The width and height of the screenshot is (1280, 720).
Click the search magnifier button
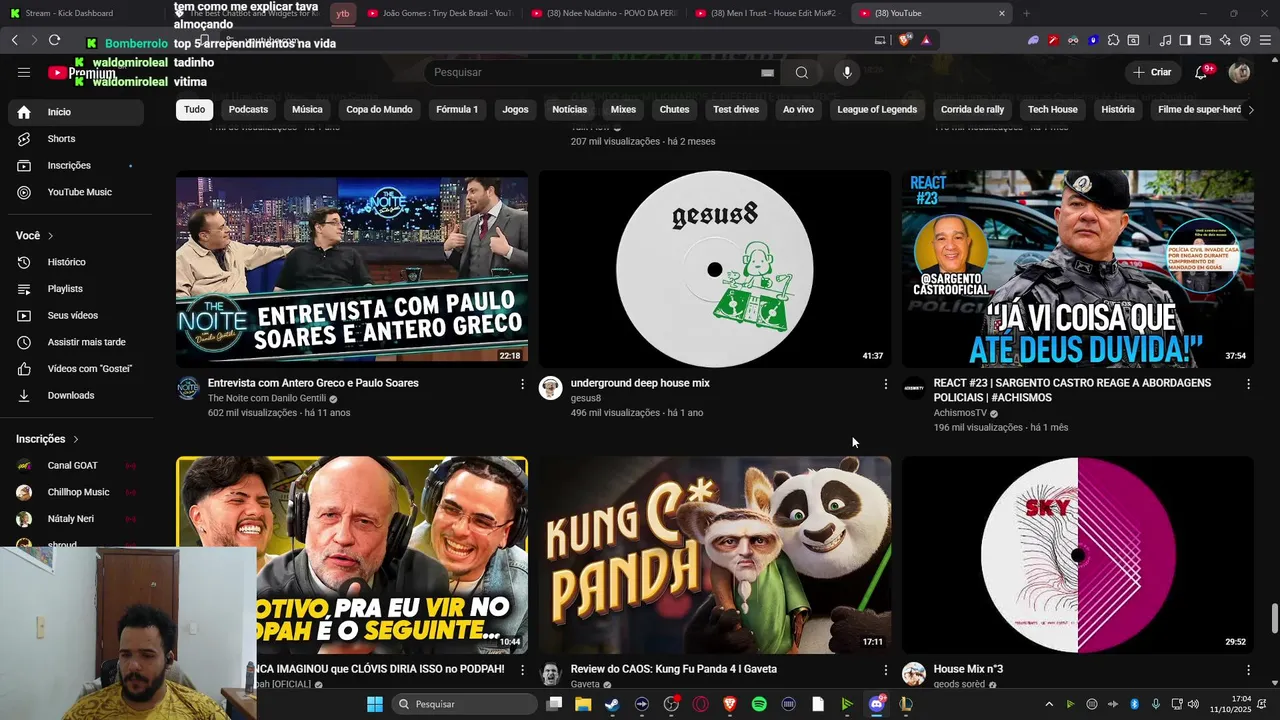(x=801, y=72)
